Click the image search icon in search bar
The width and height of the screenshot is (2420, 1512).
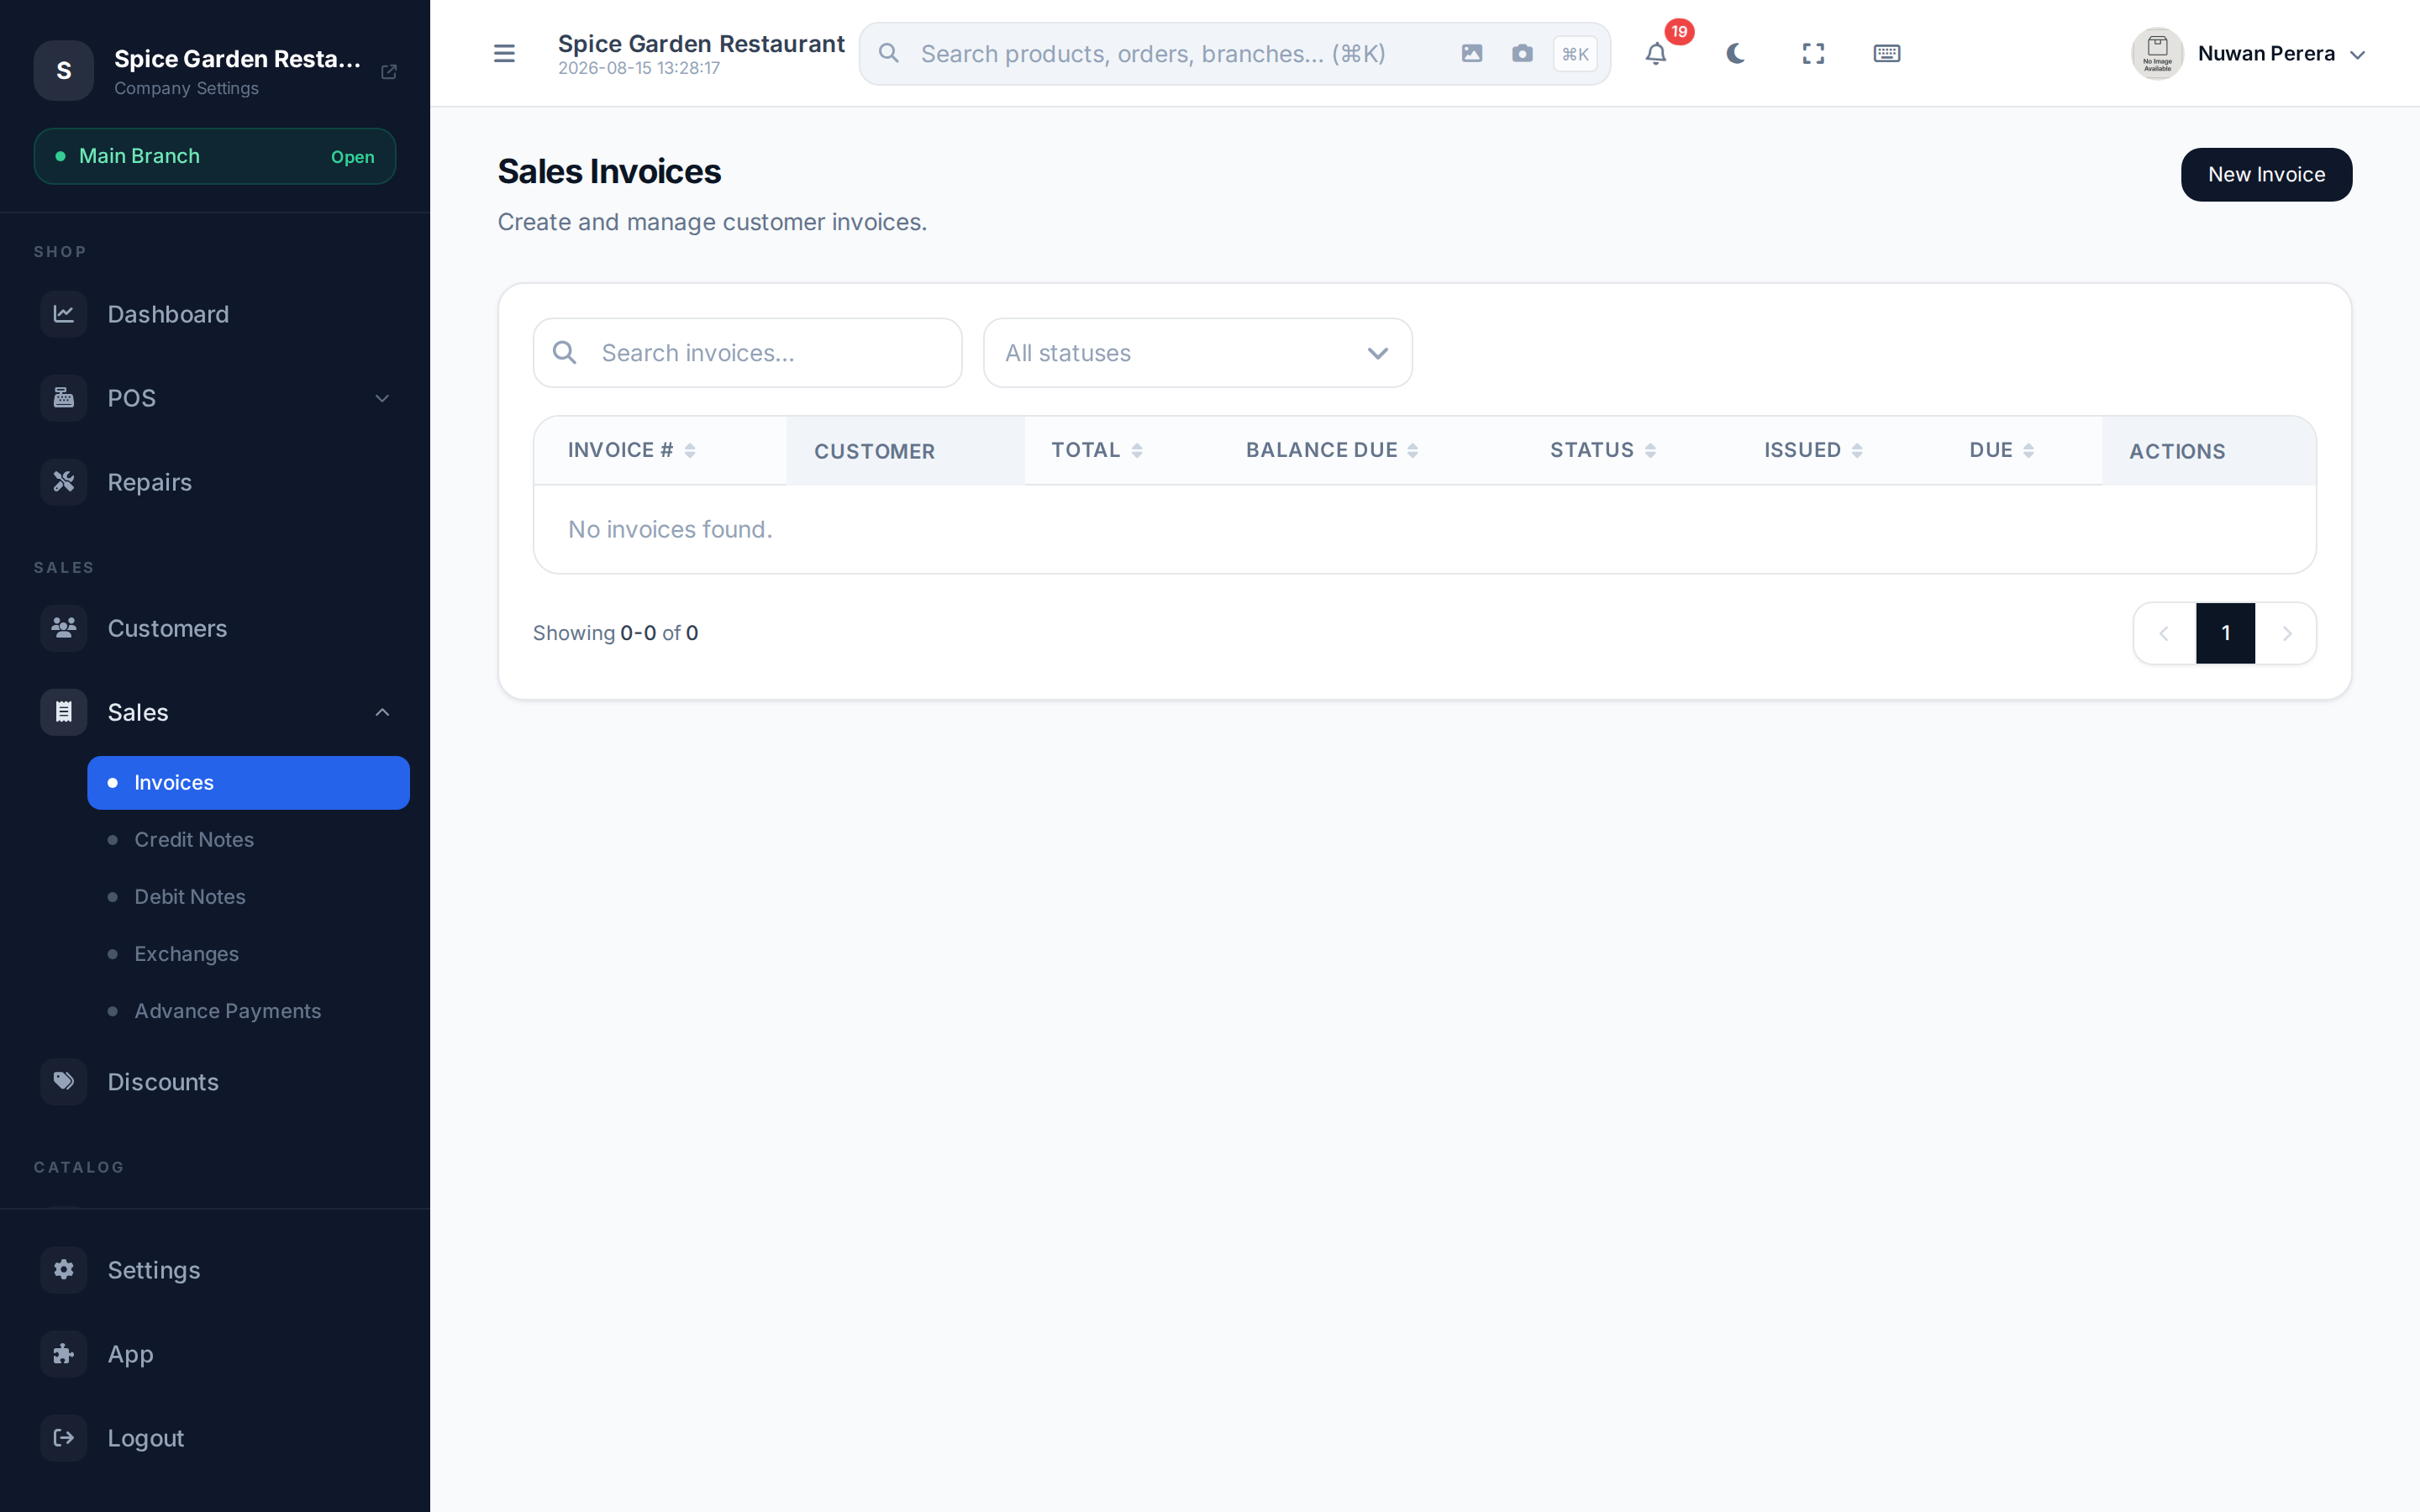(1471, 53)
